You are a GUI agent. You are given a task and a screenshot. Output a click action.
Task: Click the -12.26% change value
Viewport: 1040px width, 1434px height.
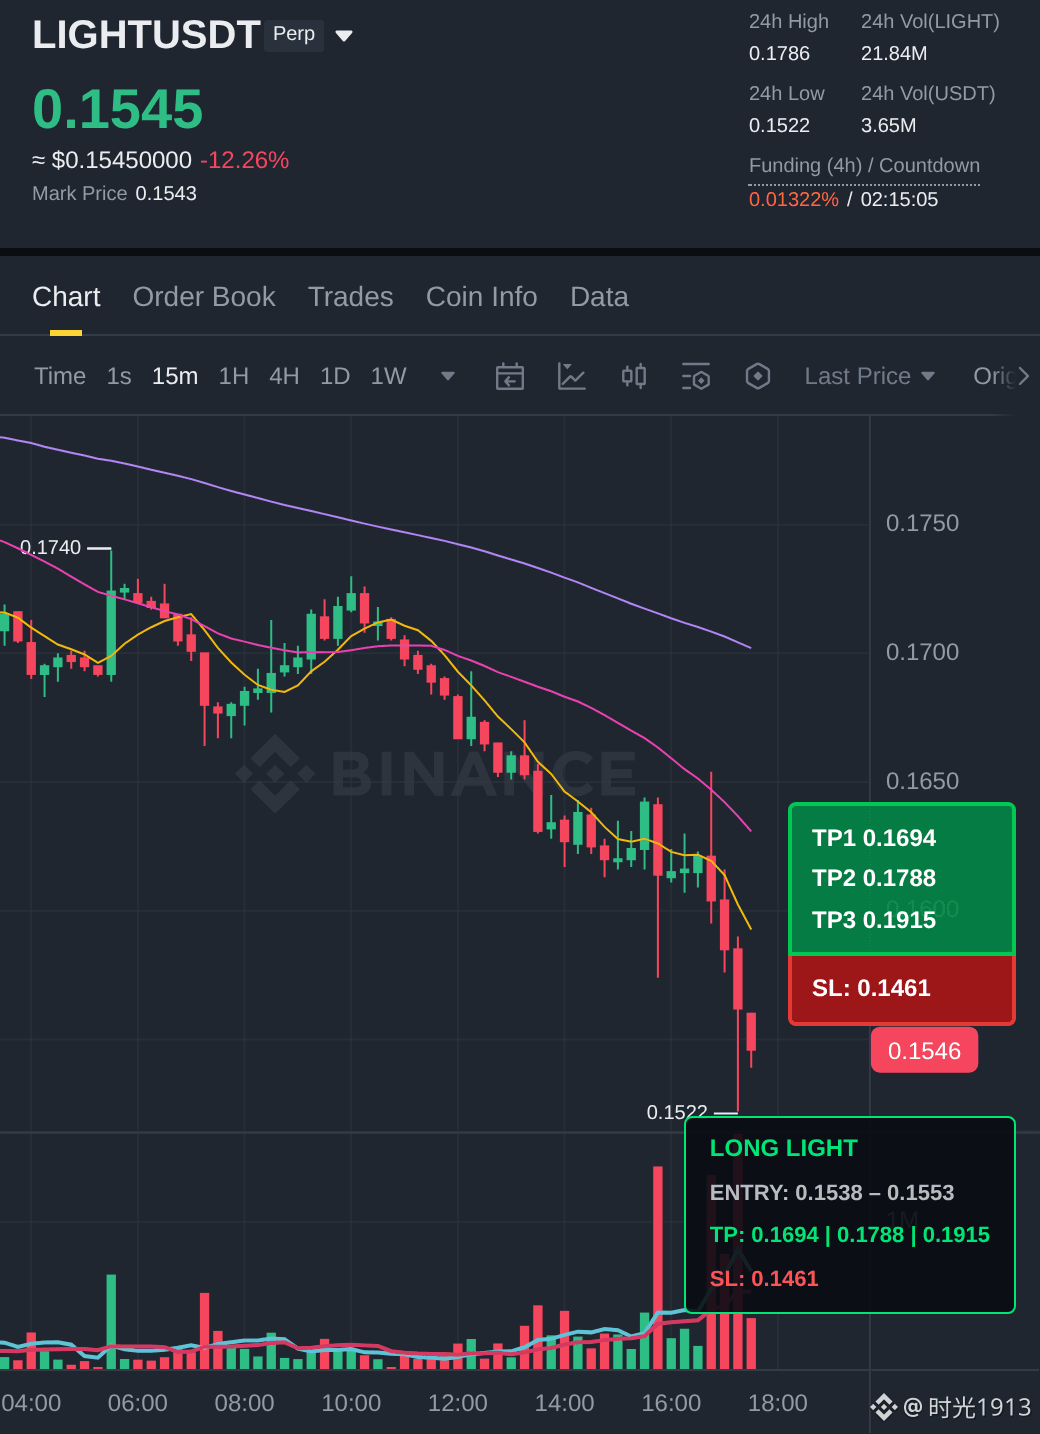click(244, 160)
